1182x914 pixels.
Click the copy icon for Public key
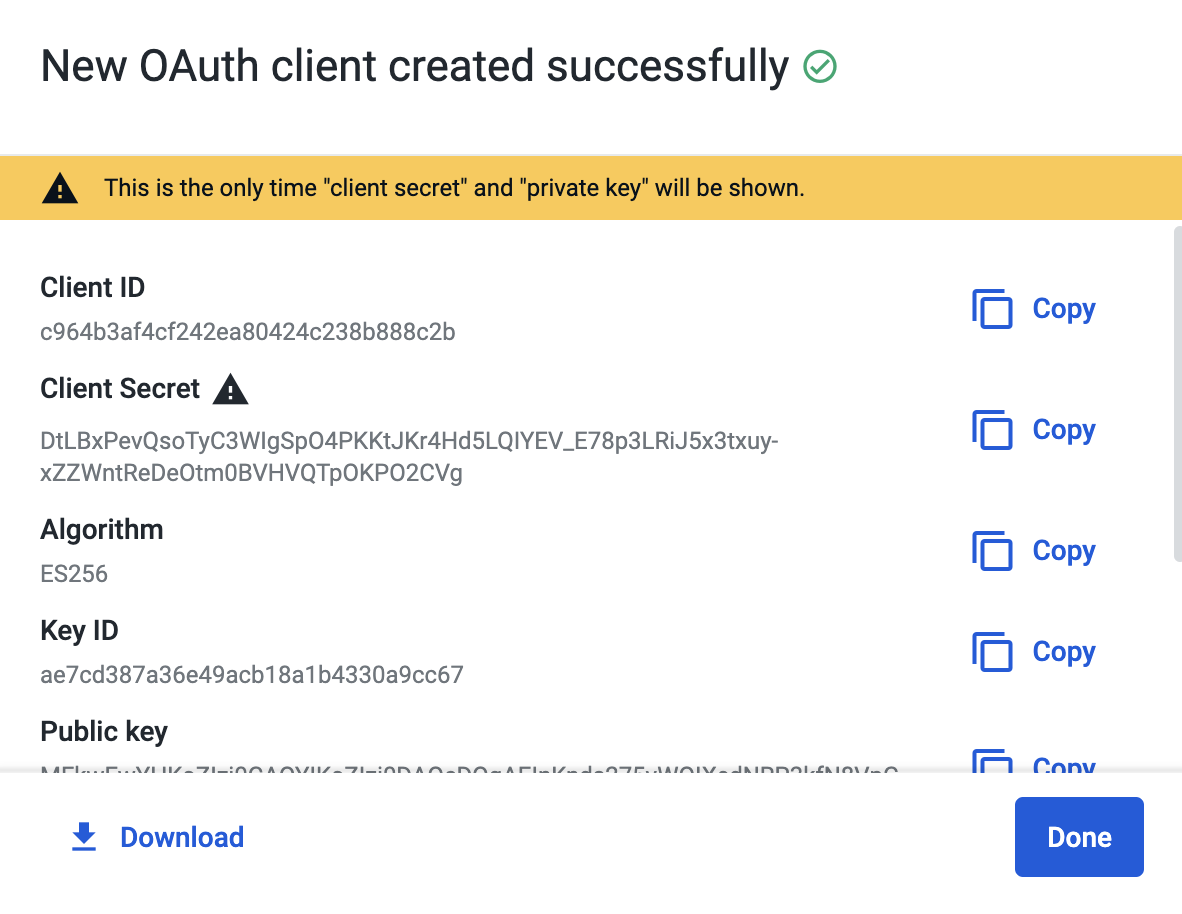[992, 760]
